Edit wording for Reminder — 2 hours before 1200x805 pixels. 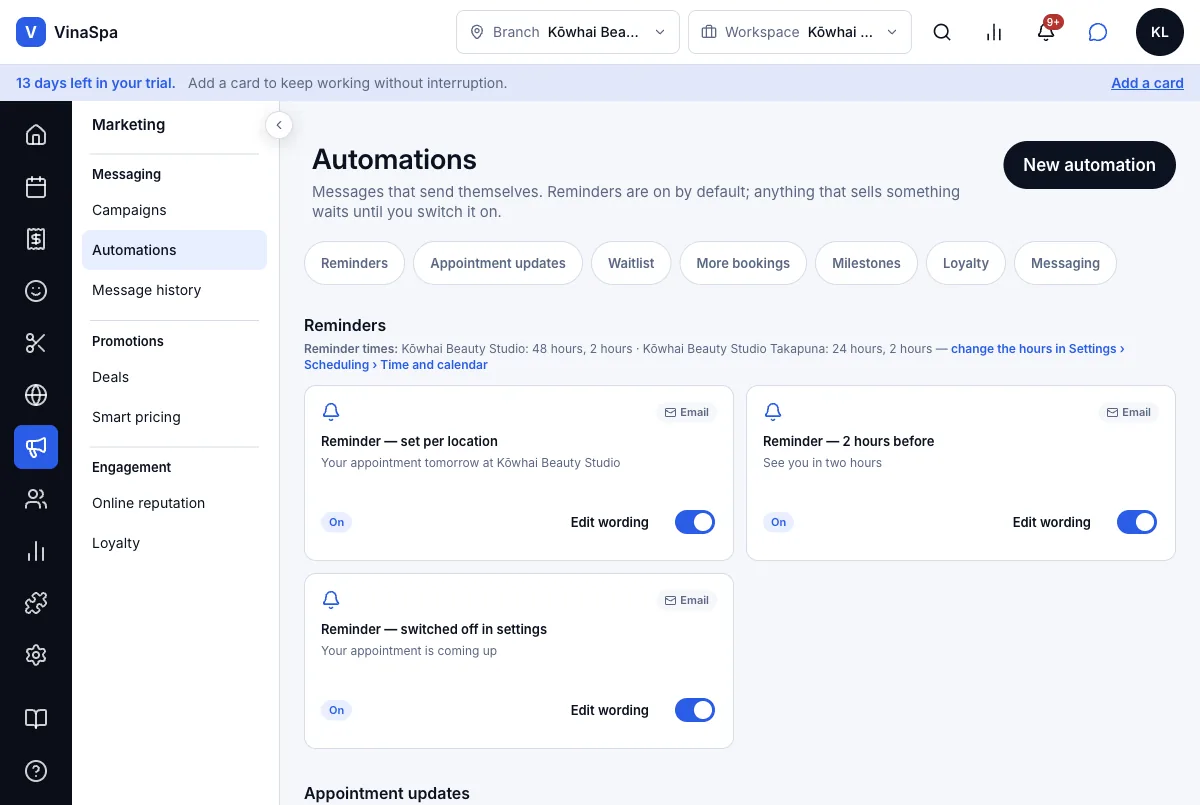[1051, 522]
